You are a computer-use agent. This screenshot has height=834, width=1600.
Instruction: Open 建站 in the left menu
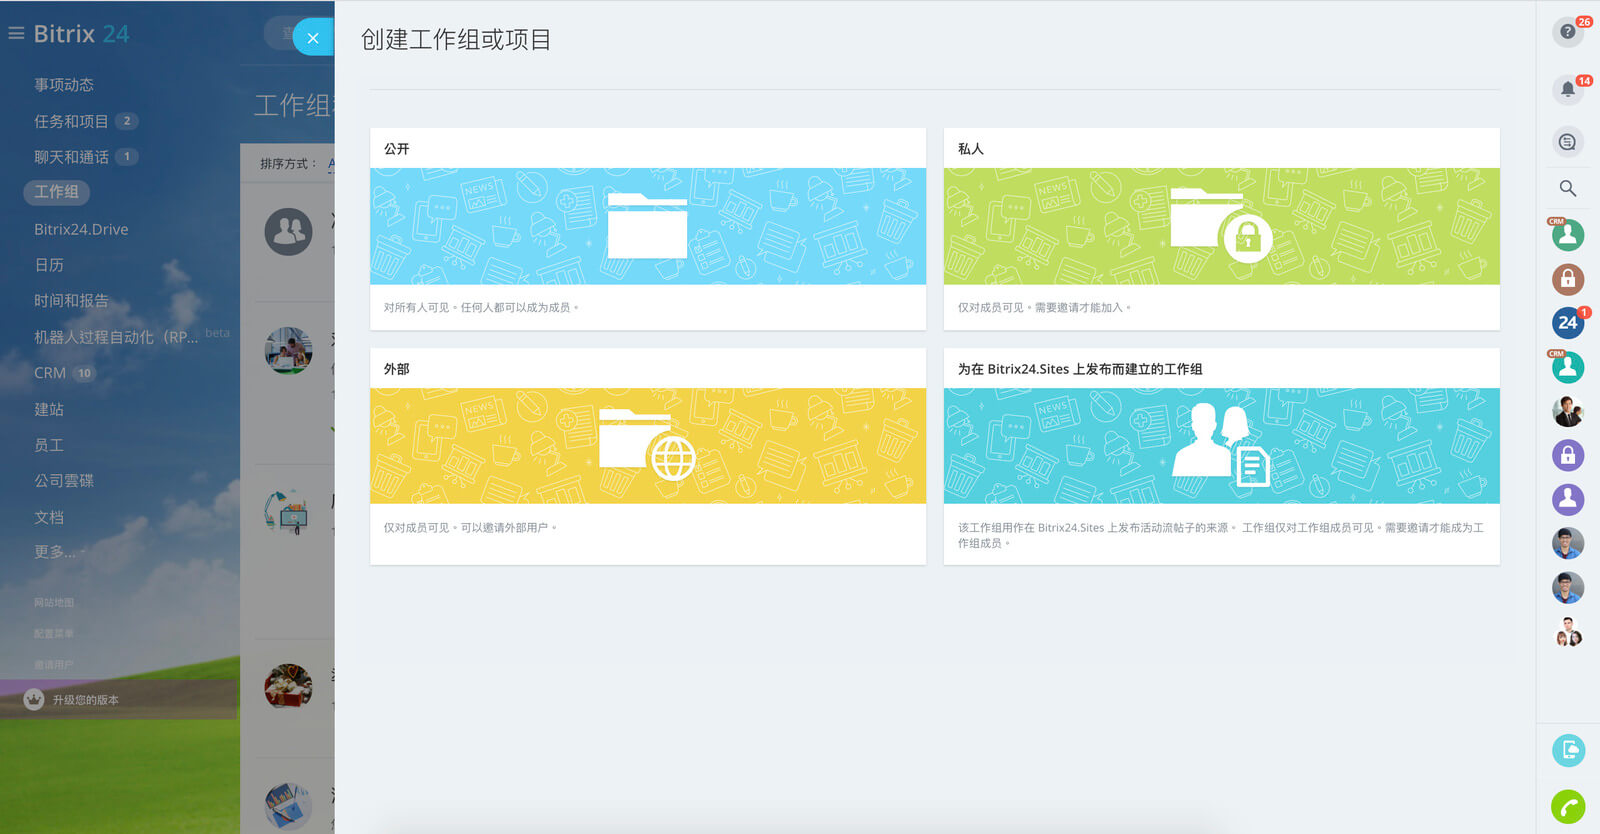49,409
